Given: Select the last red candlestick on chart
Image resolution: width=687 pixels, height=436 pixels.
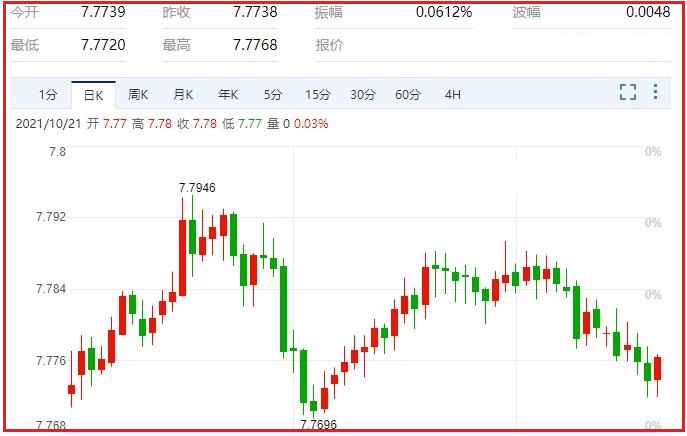Looking at the screenshot, I should pos(658,368).
